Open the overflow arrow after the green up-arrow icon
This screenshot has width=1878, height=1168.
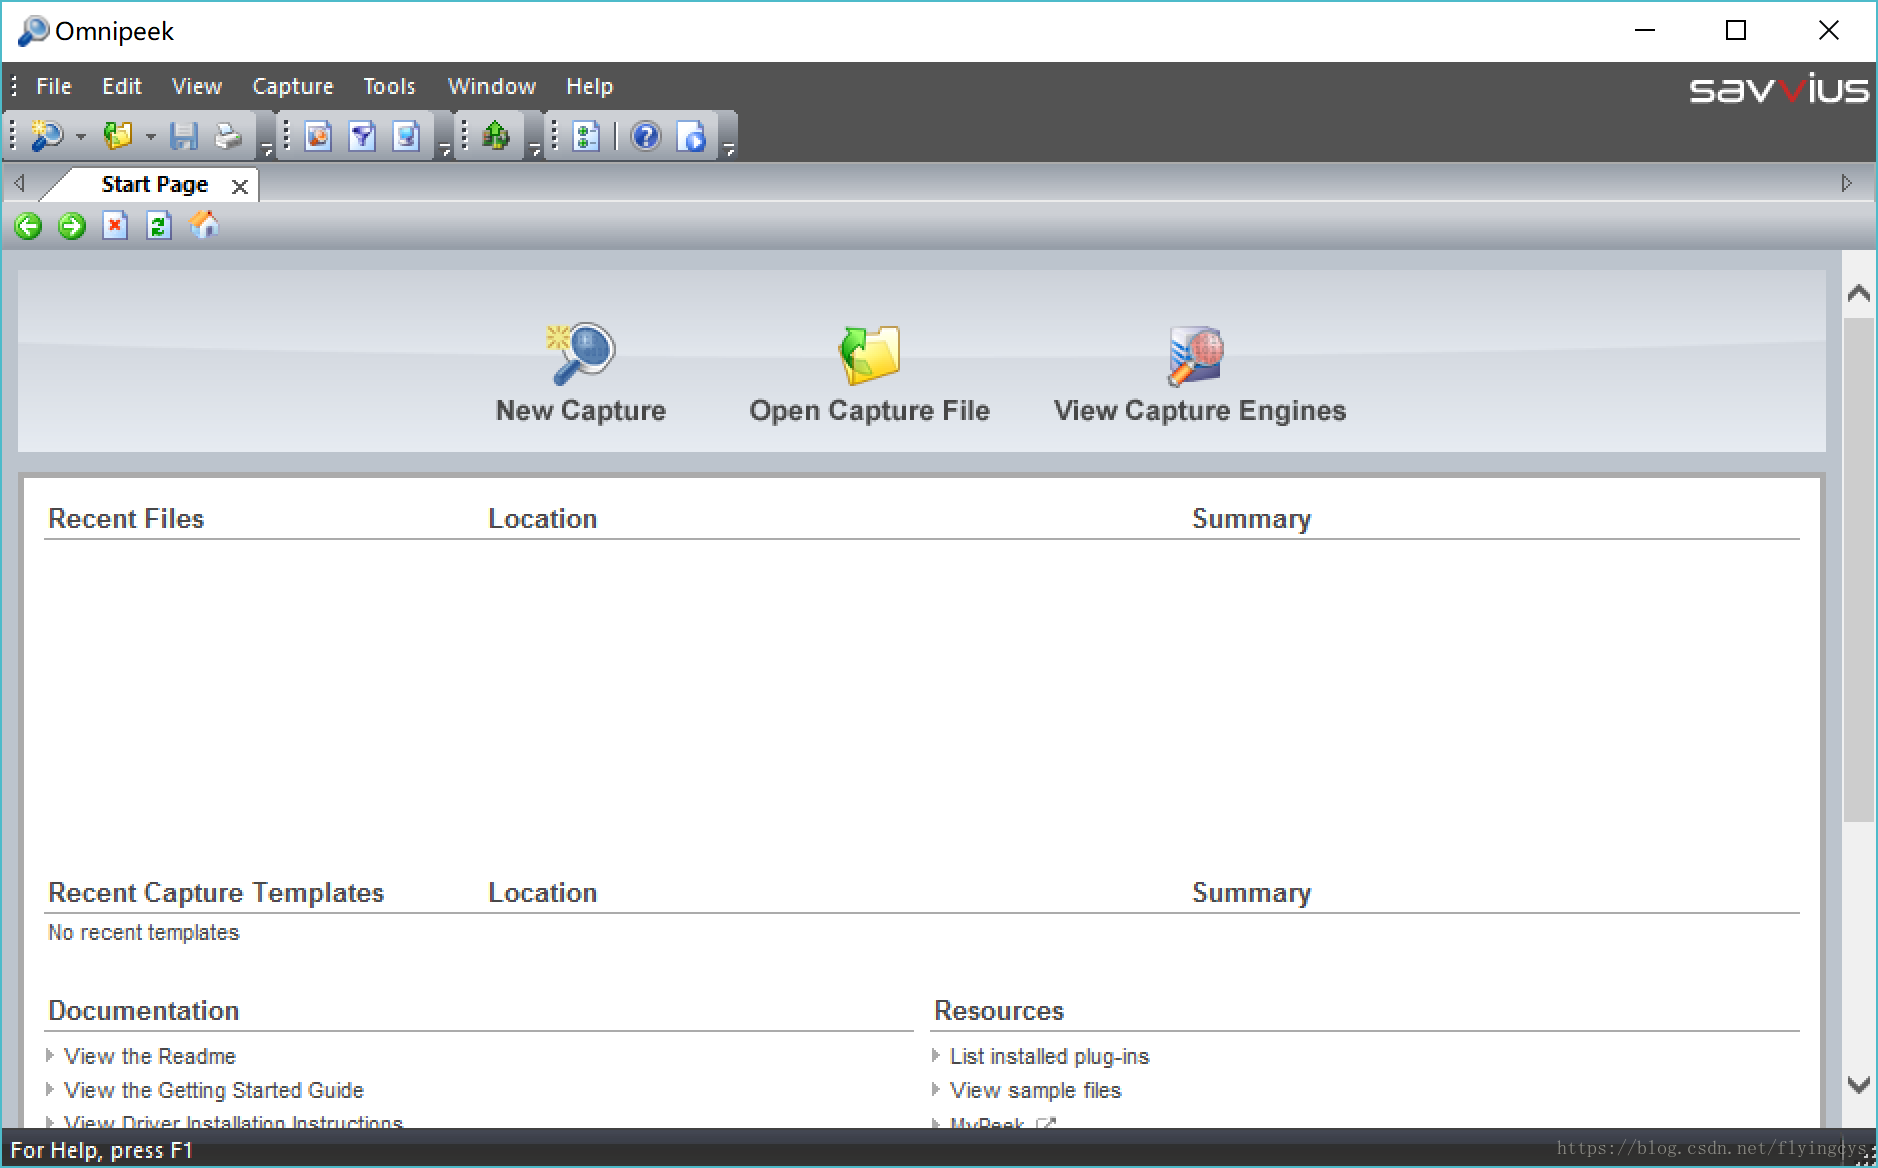tap(535, 150)
